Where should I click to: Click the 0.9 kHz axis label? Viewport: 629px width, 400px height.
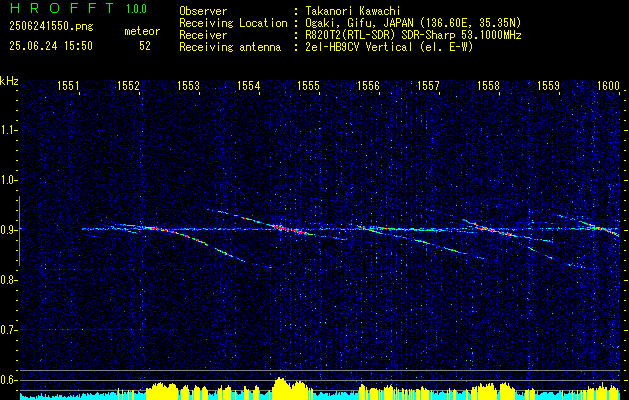click(8, 230)
